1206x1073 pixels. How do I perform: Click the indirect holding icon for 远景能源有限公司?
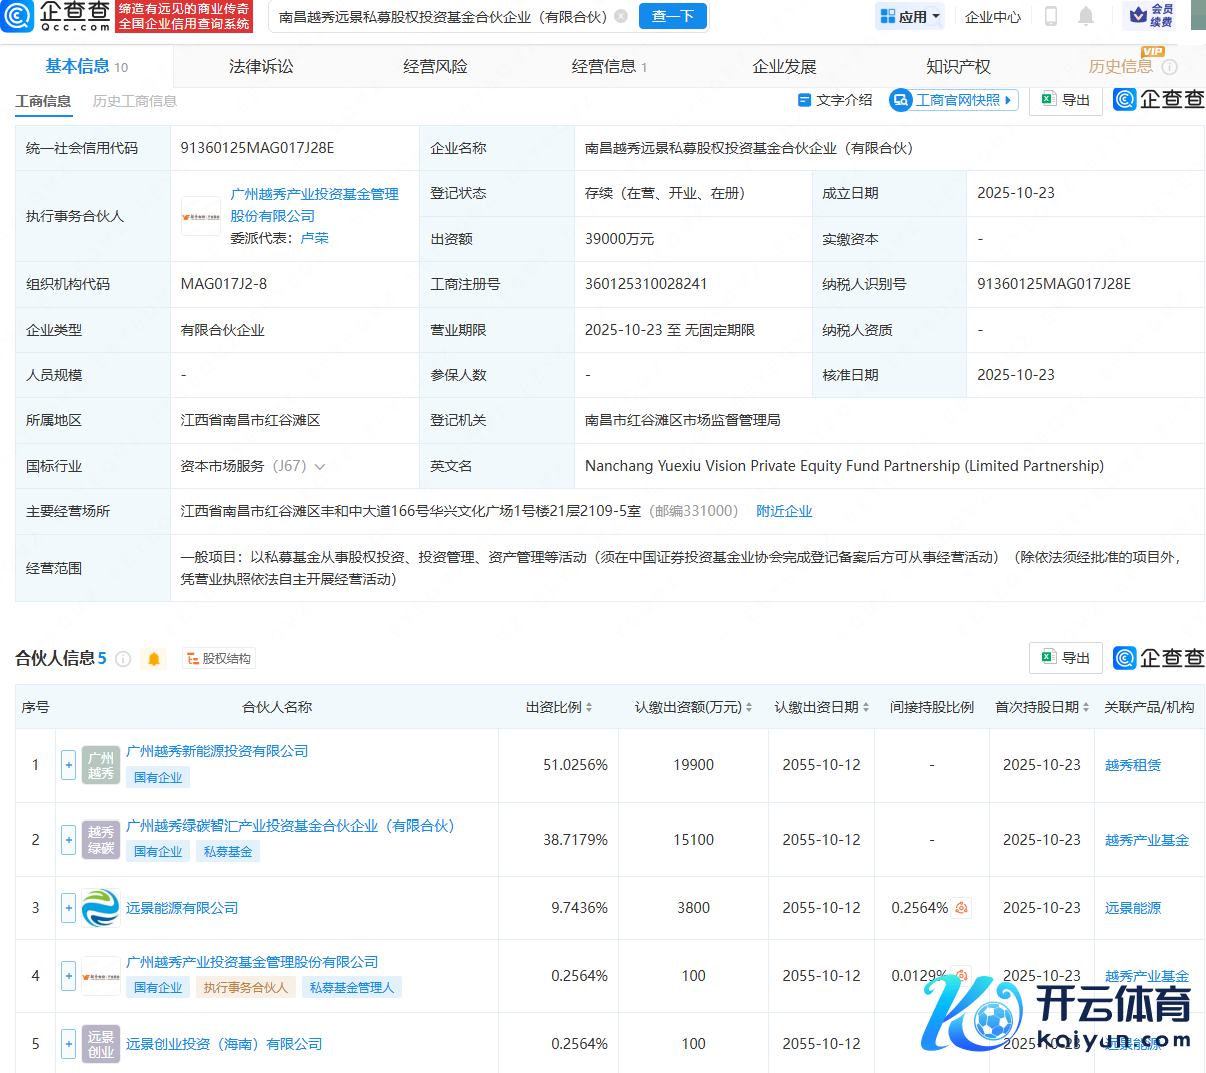(961, 908)
